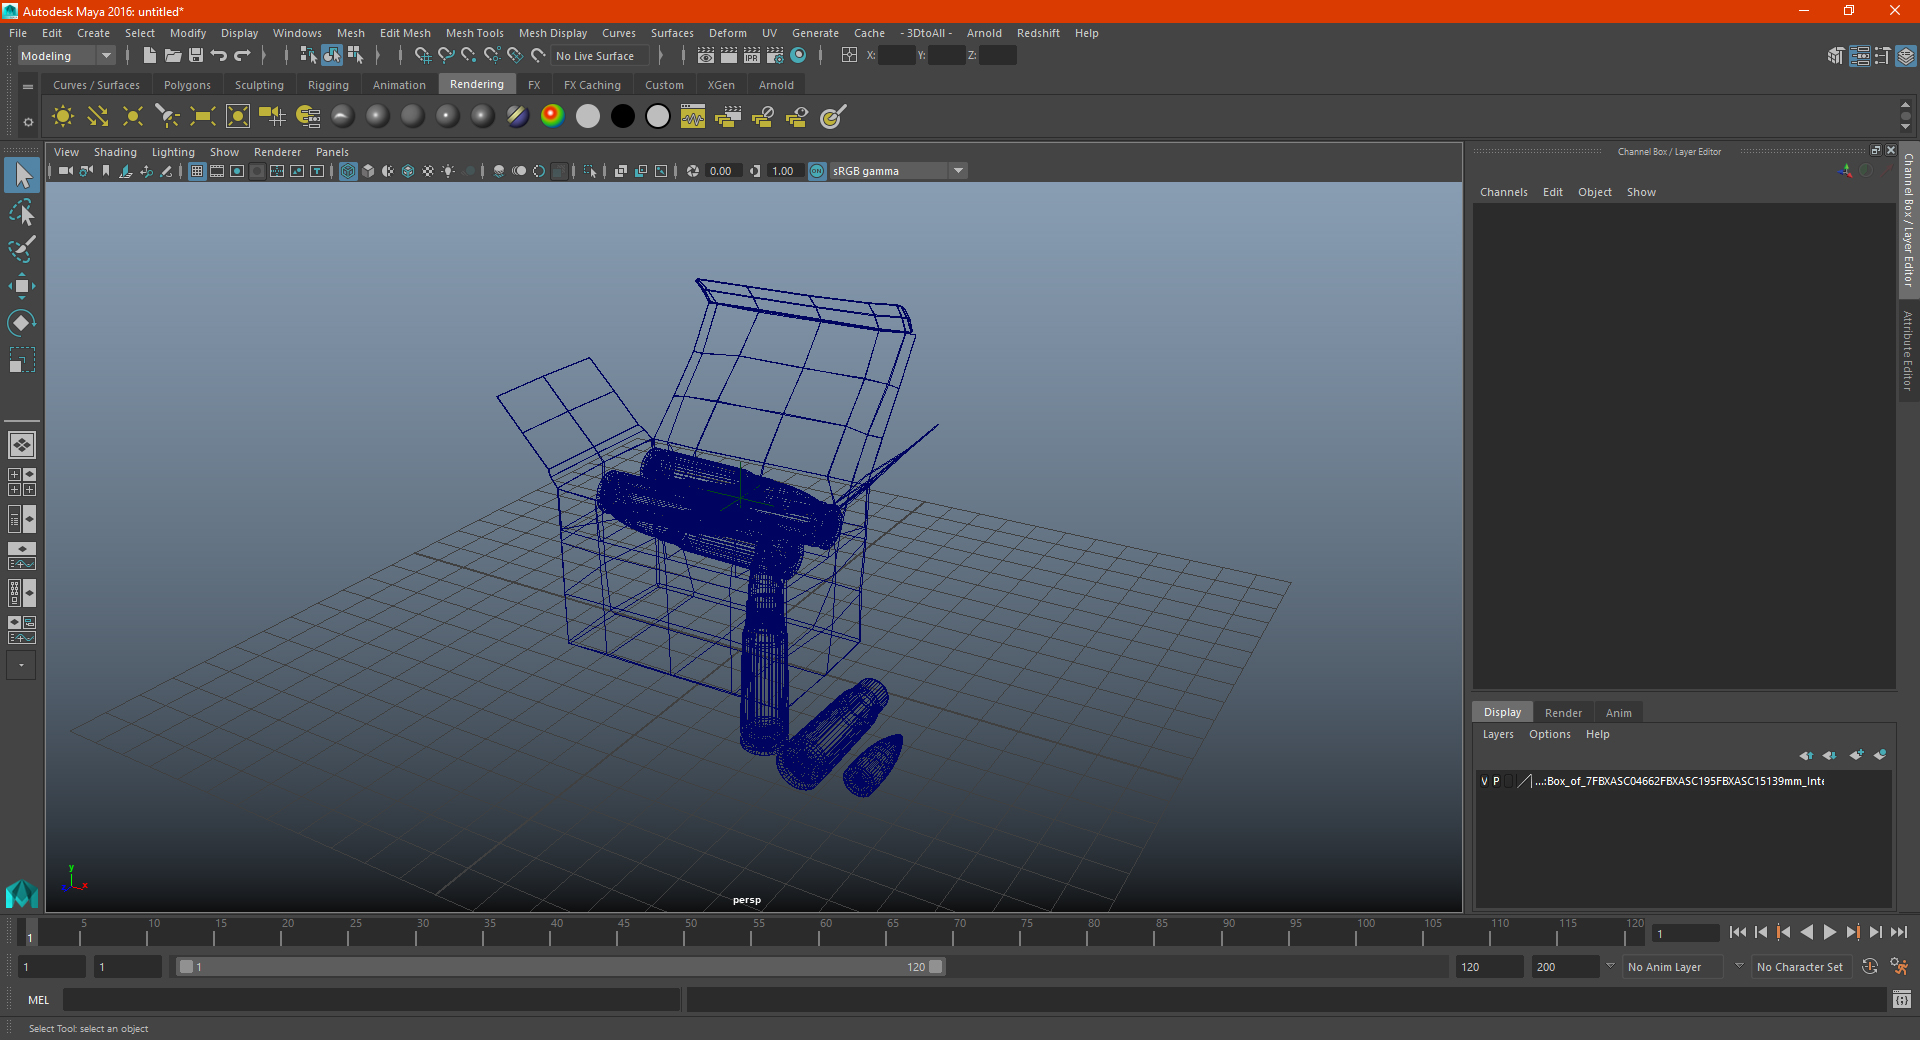1920x1040 pixels.
Task: Toggle viewport grid display button
Action: click(x=197, y=171)
